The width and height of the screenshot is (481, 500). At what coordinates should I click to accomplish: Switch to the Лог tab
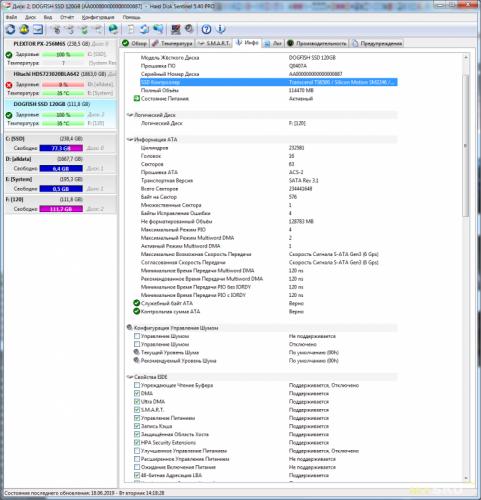pos(273,43)
